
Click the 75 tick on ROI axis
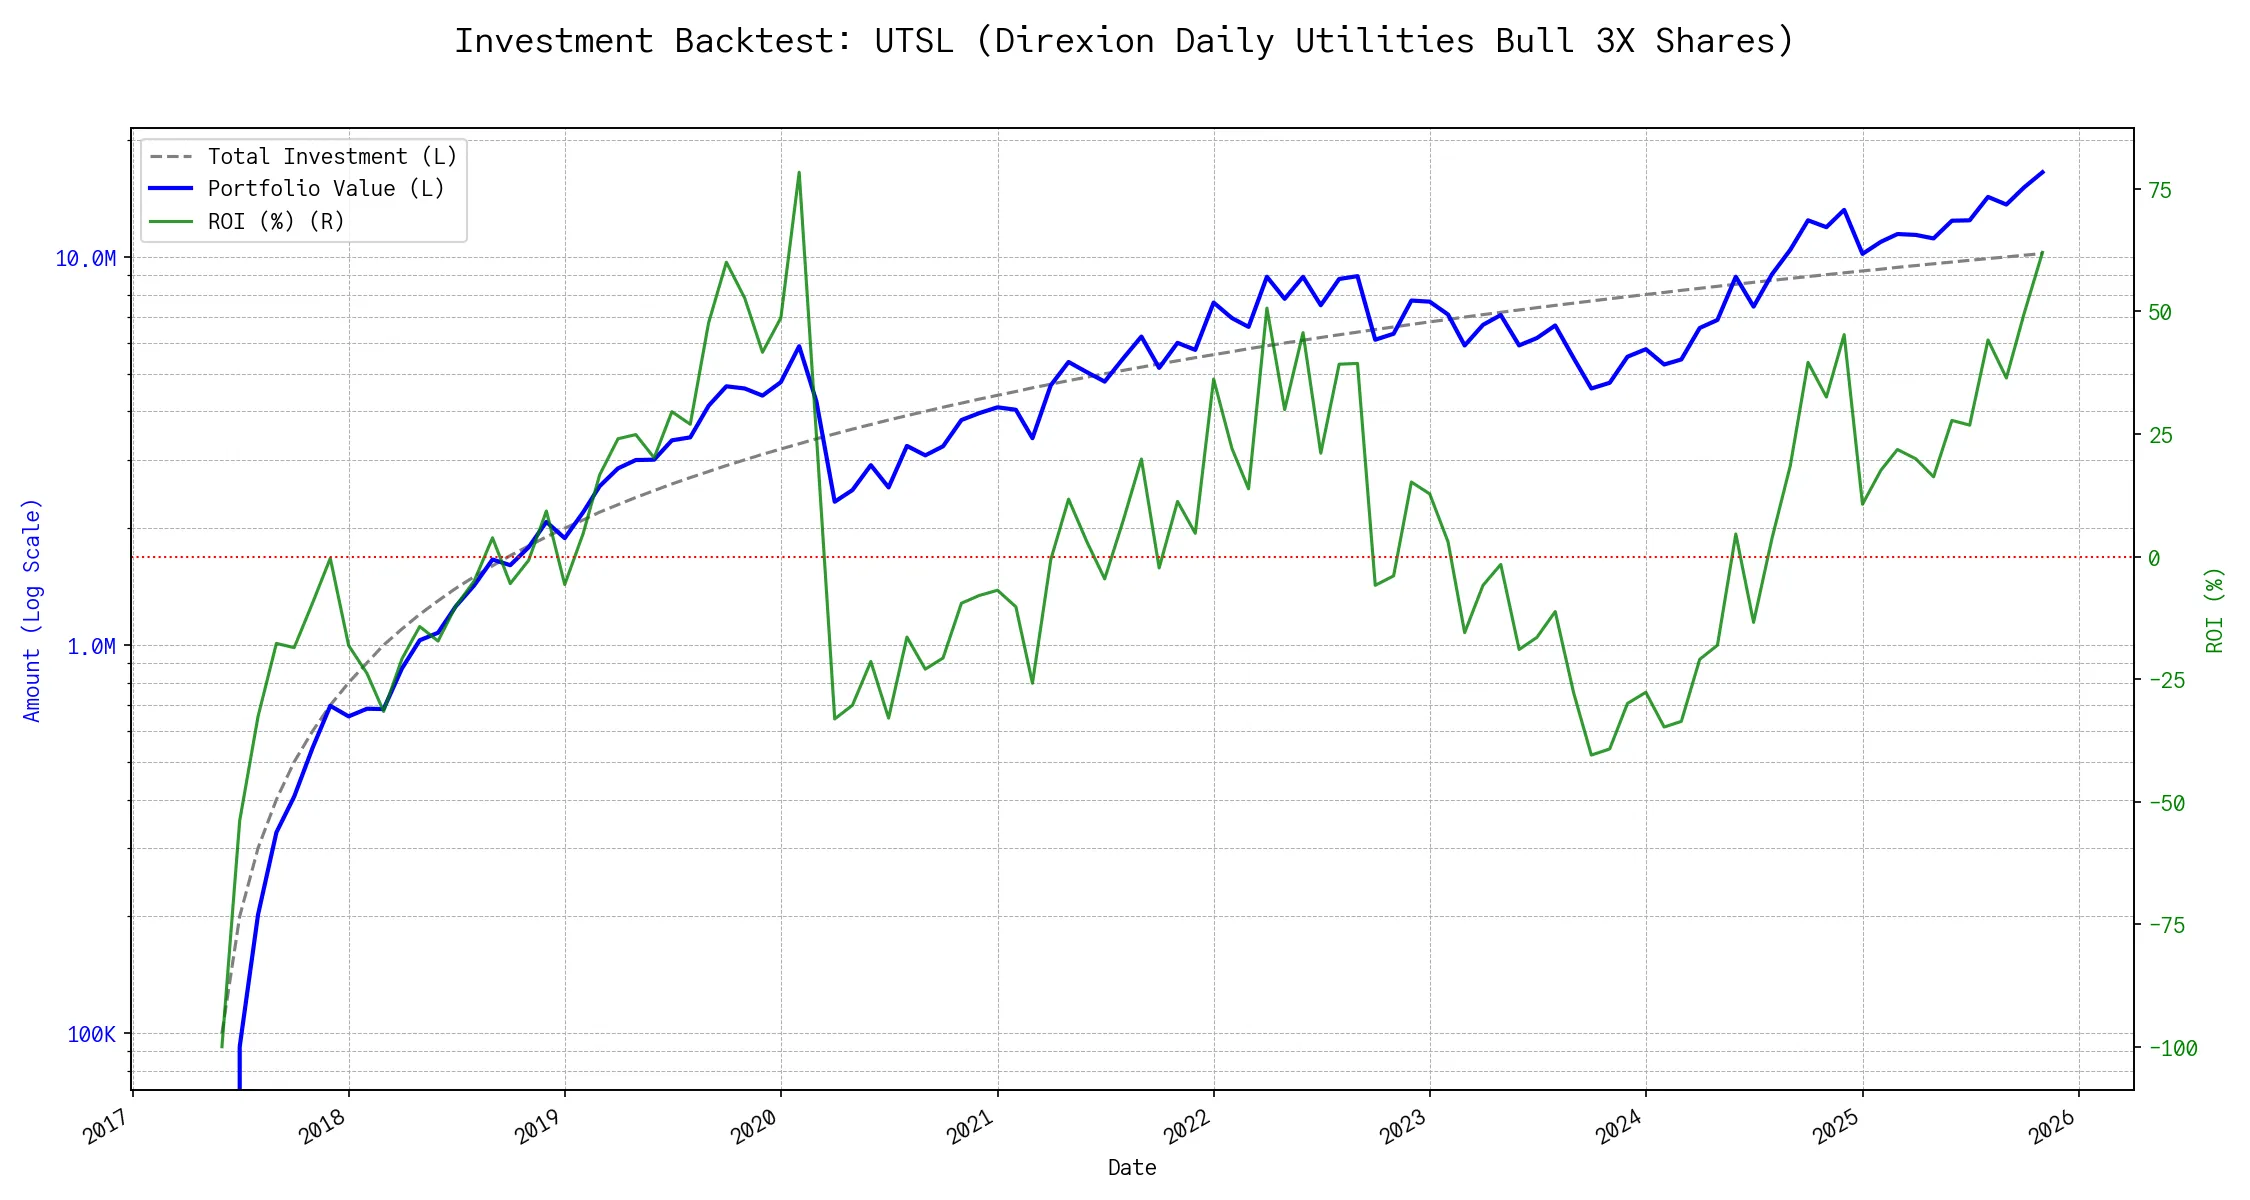point(2160,190)
